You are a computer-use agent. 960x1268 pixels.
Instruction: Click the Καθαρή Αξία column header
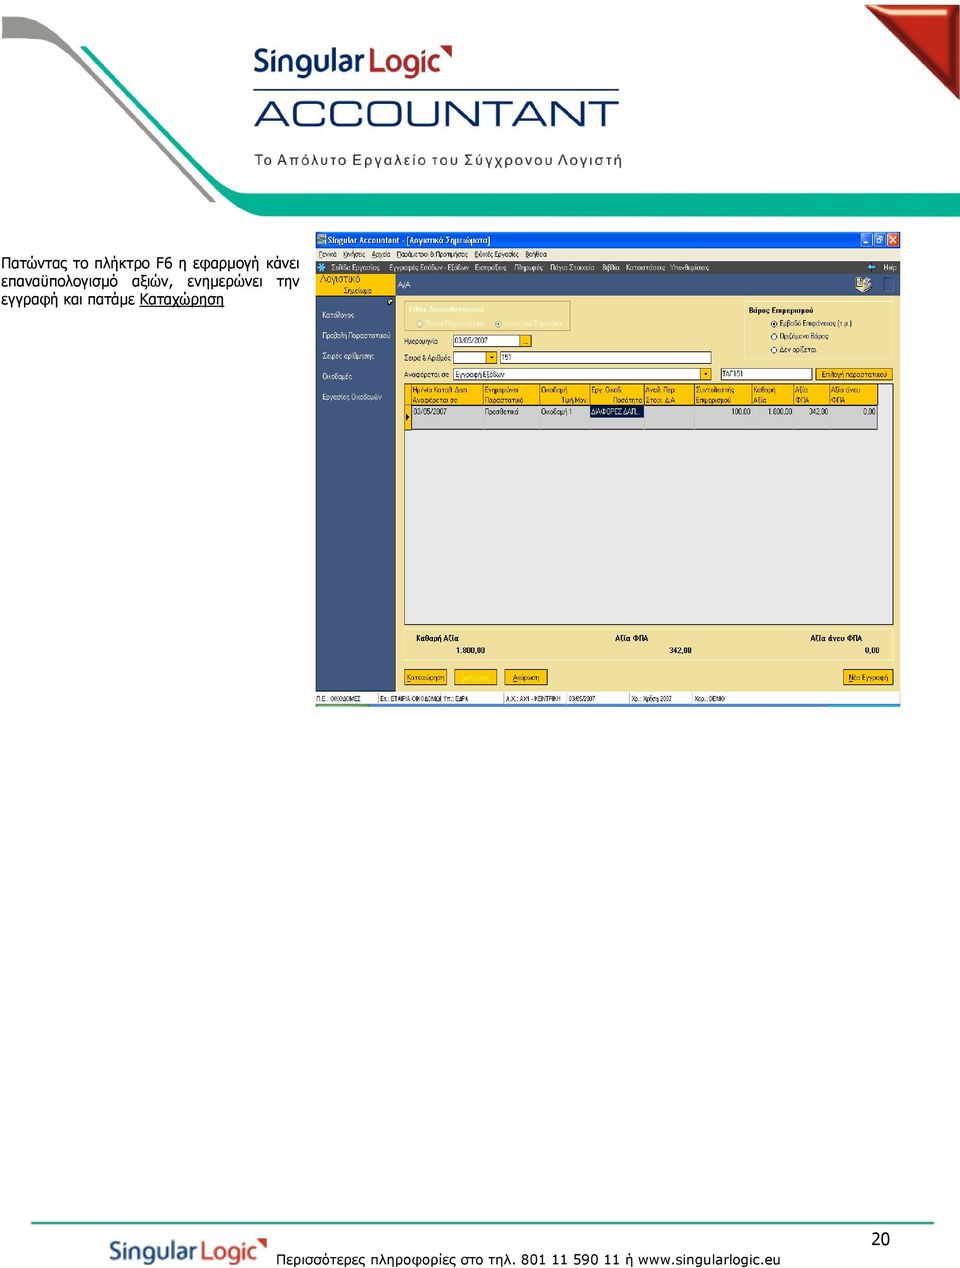[x=773, y=395]
